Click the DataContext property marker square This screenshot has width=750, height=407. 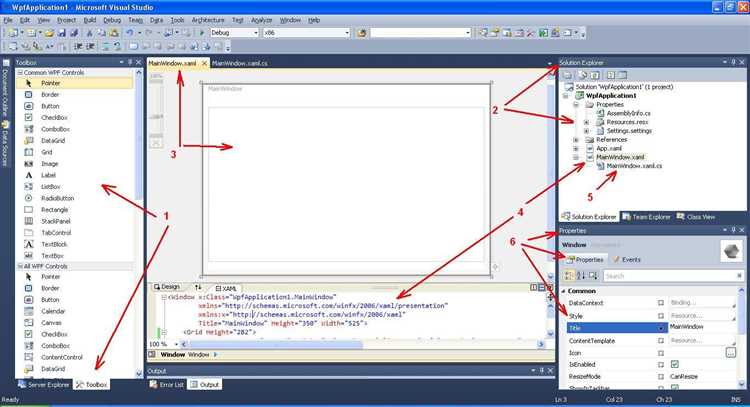(x=661, y=303)
